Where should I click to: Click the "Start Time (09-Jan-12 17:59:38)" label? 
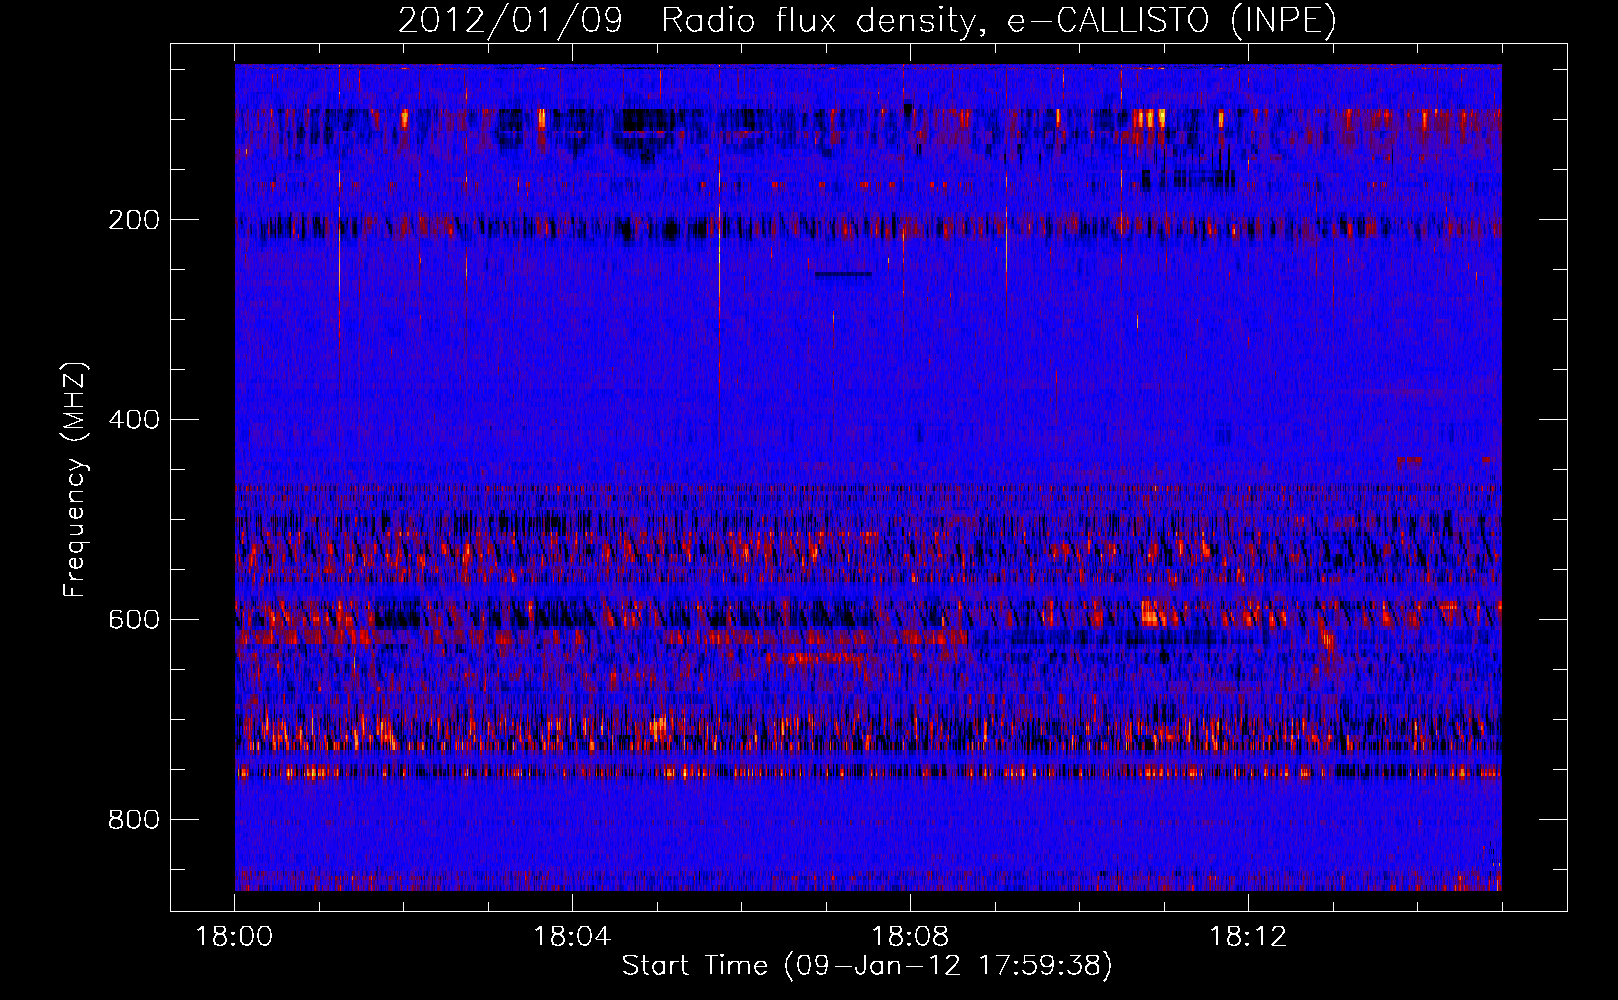867,966
